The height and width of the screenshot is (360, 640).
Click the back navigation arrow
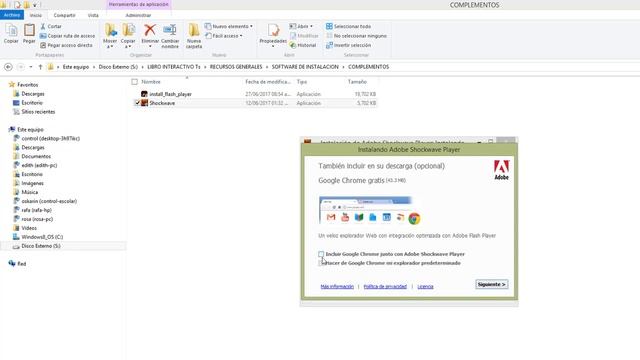(8, 67)
